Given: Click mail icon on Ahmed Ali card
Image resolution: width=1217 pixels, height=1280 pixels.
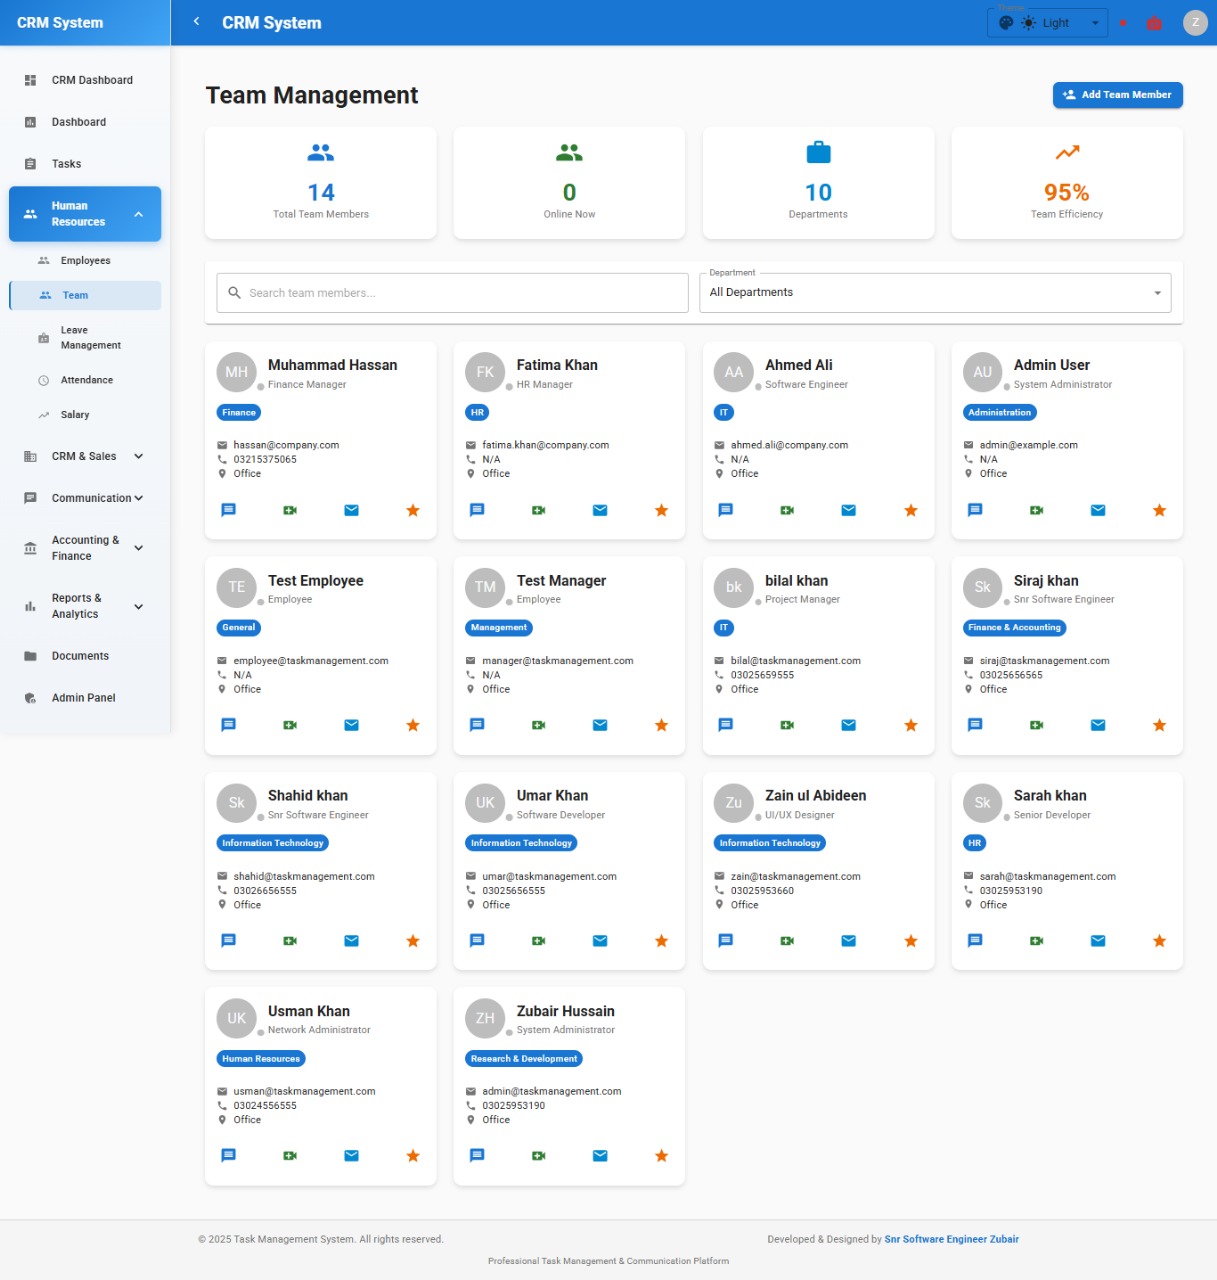Looking at the screenshot, I should [849, 510].
